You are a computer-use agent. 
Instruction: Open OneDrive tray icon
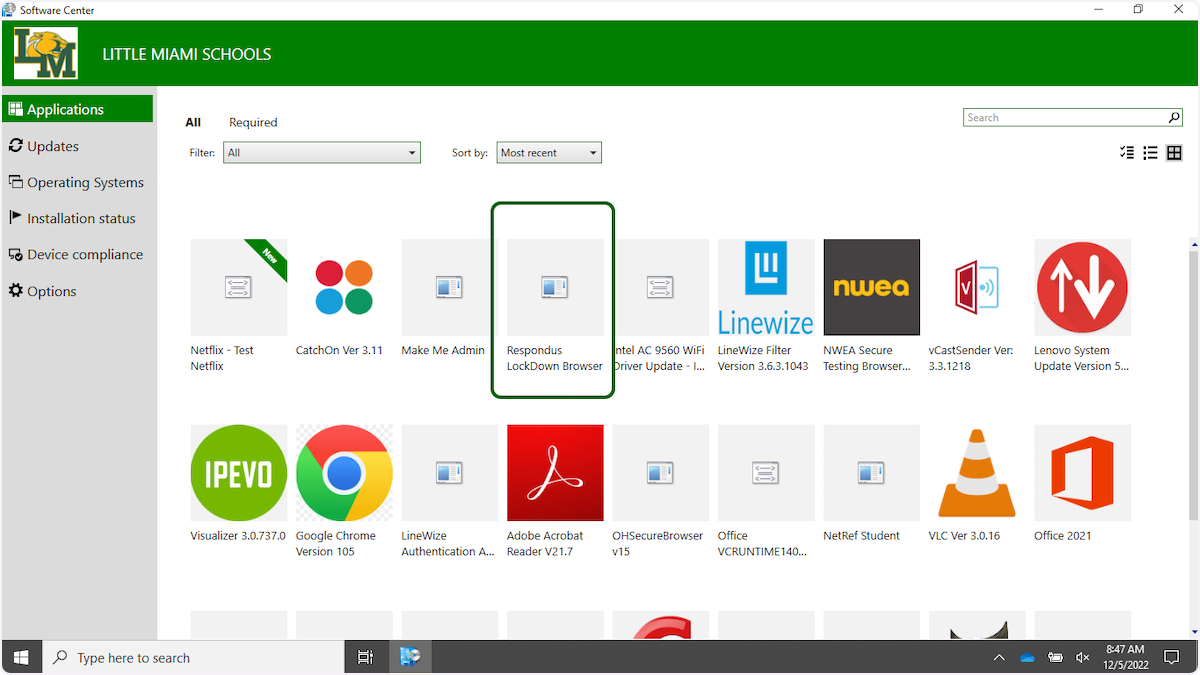click(x=1027, y=657)
